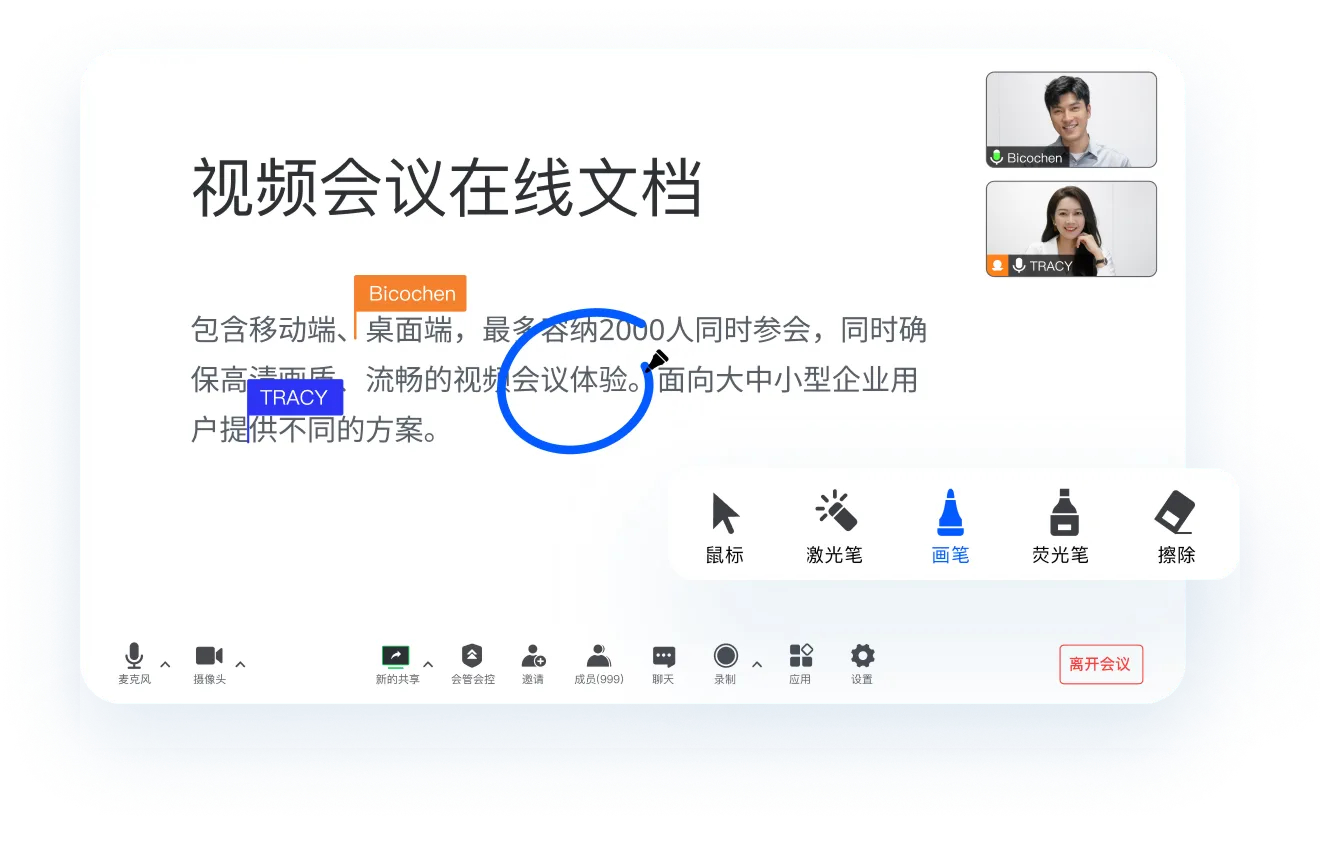The width and height of the screenshot is (1320, 848).
Task: Start 新的共享 screen sharing
Action: coord(394,657)
